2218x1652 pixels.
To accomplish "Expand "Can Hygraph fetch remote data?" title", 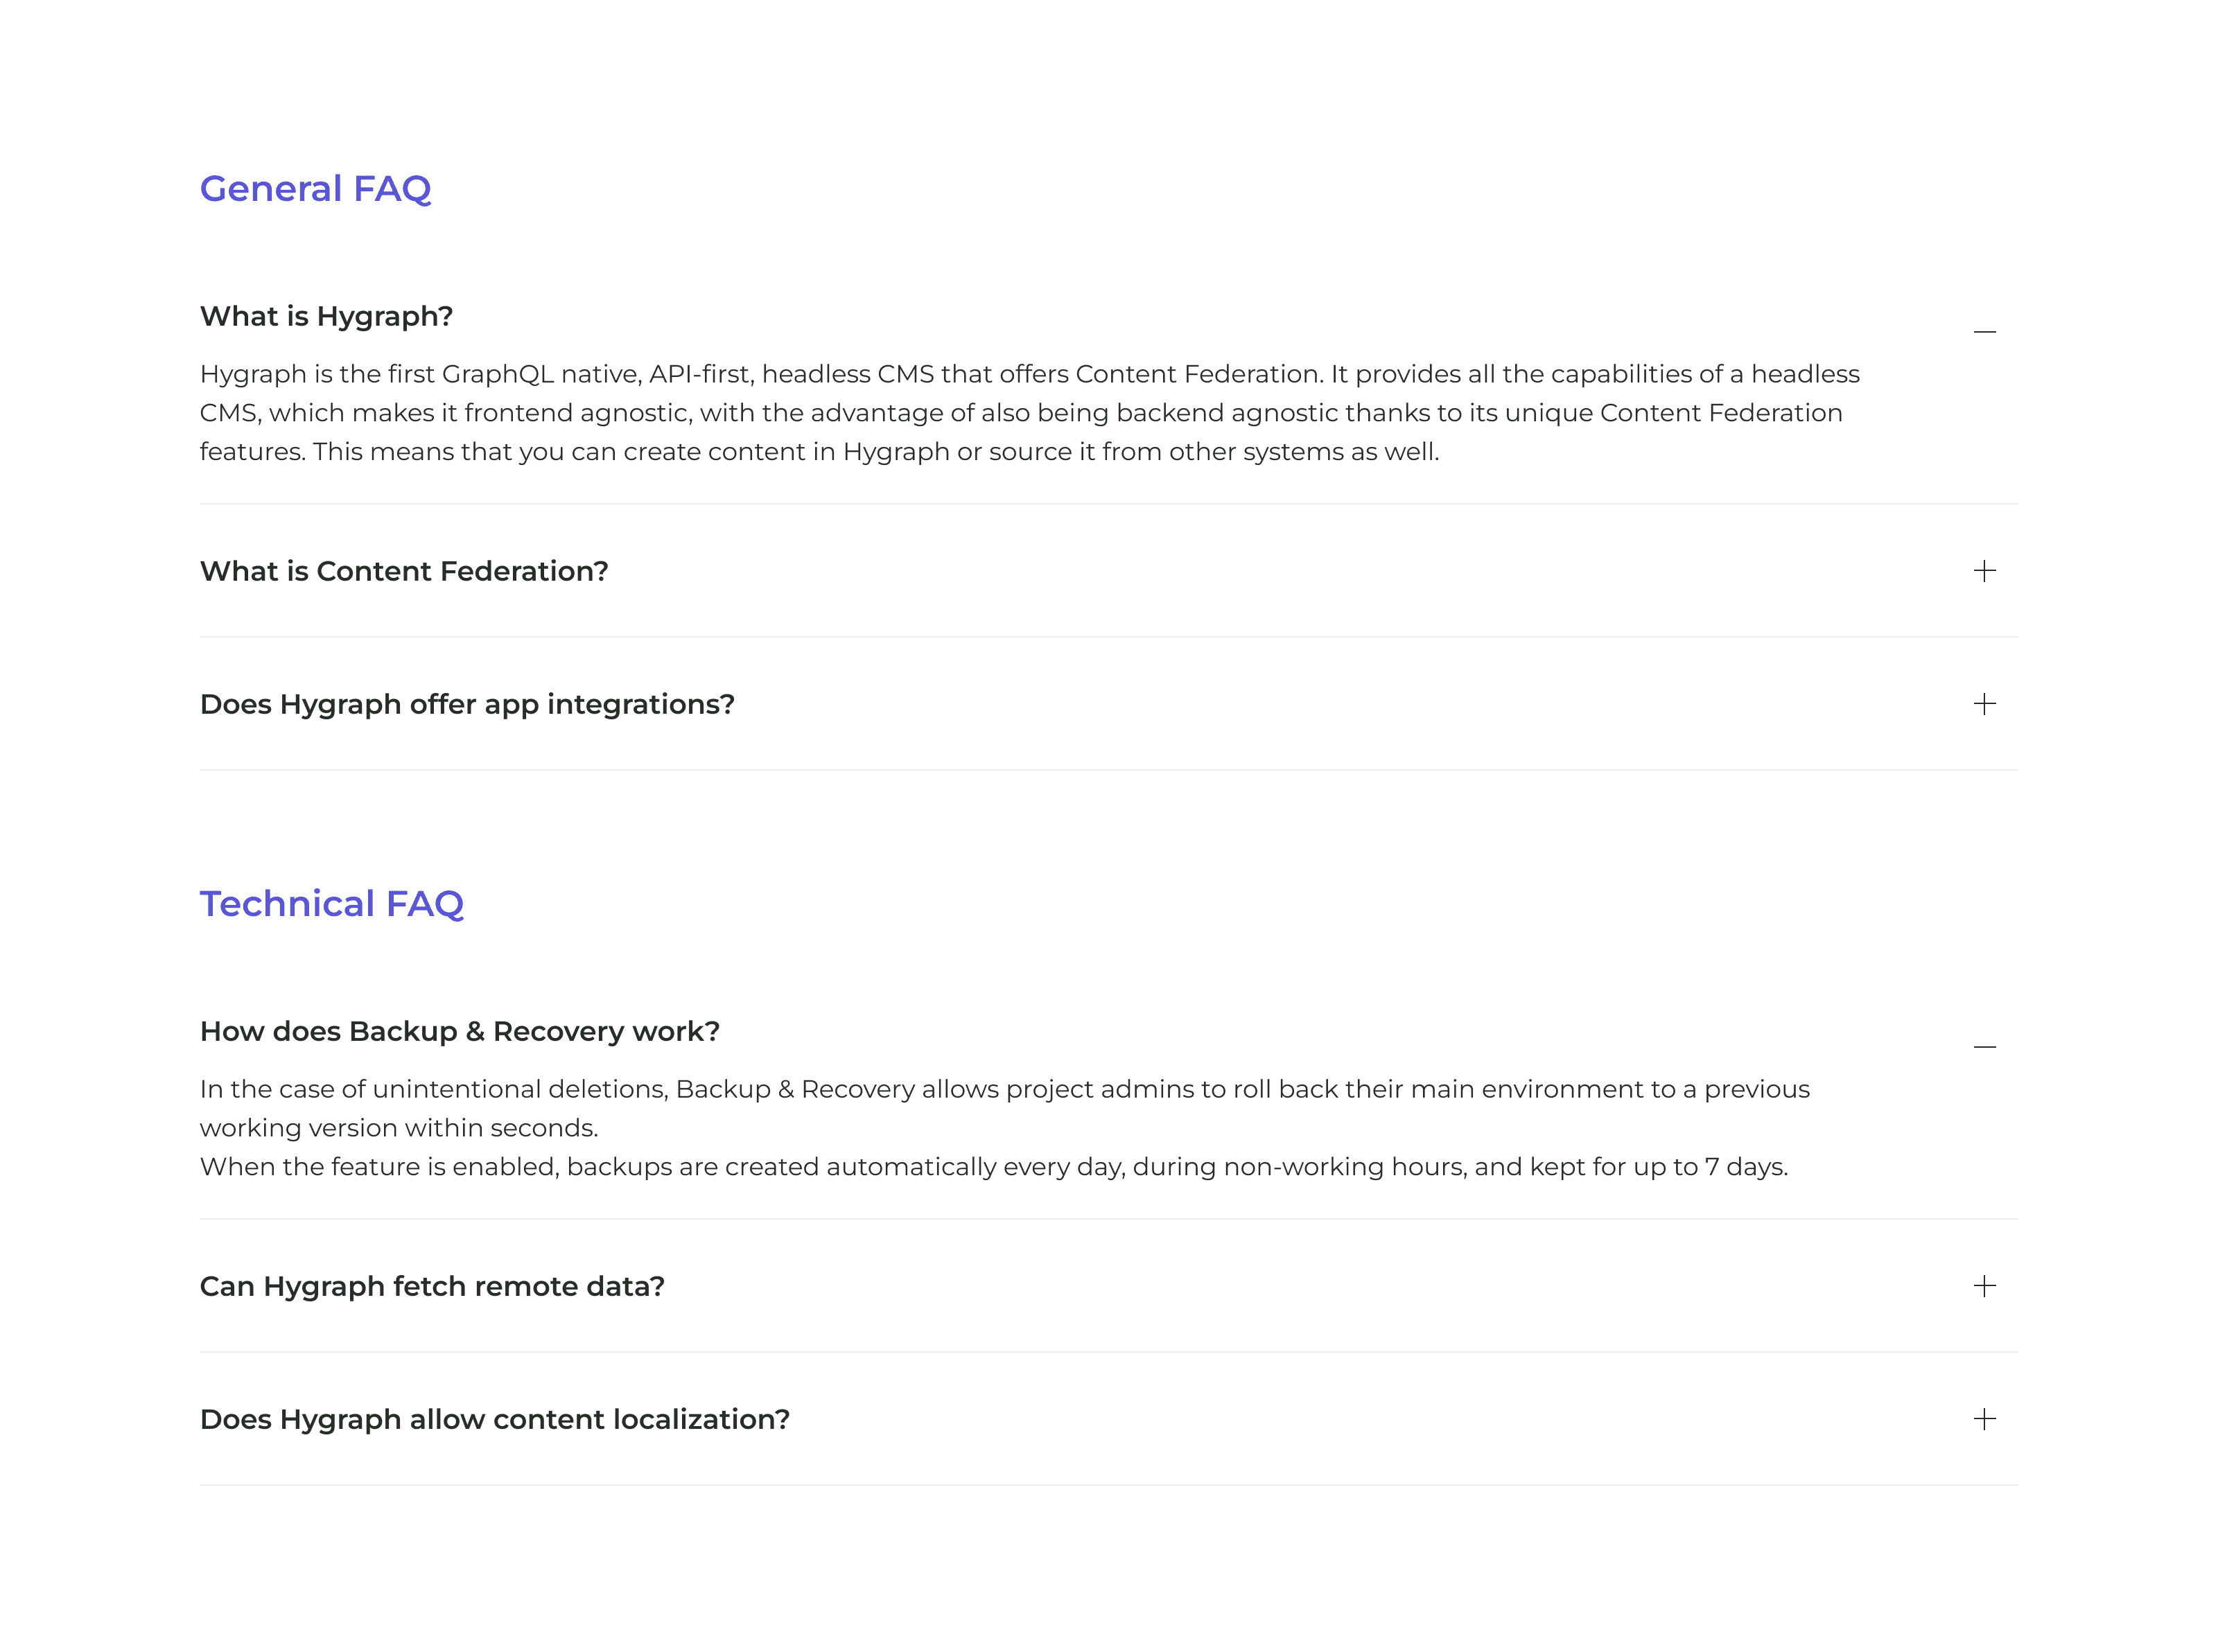I will coord(432,1286).
